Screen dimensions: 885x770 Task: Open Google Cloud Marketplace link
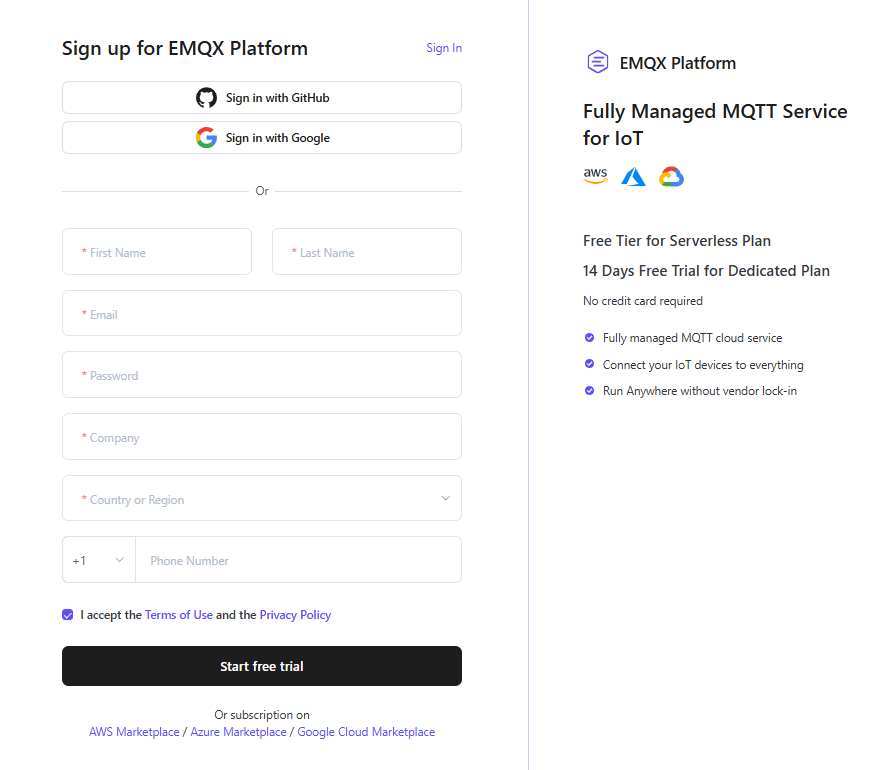click(366, 732)
